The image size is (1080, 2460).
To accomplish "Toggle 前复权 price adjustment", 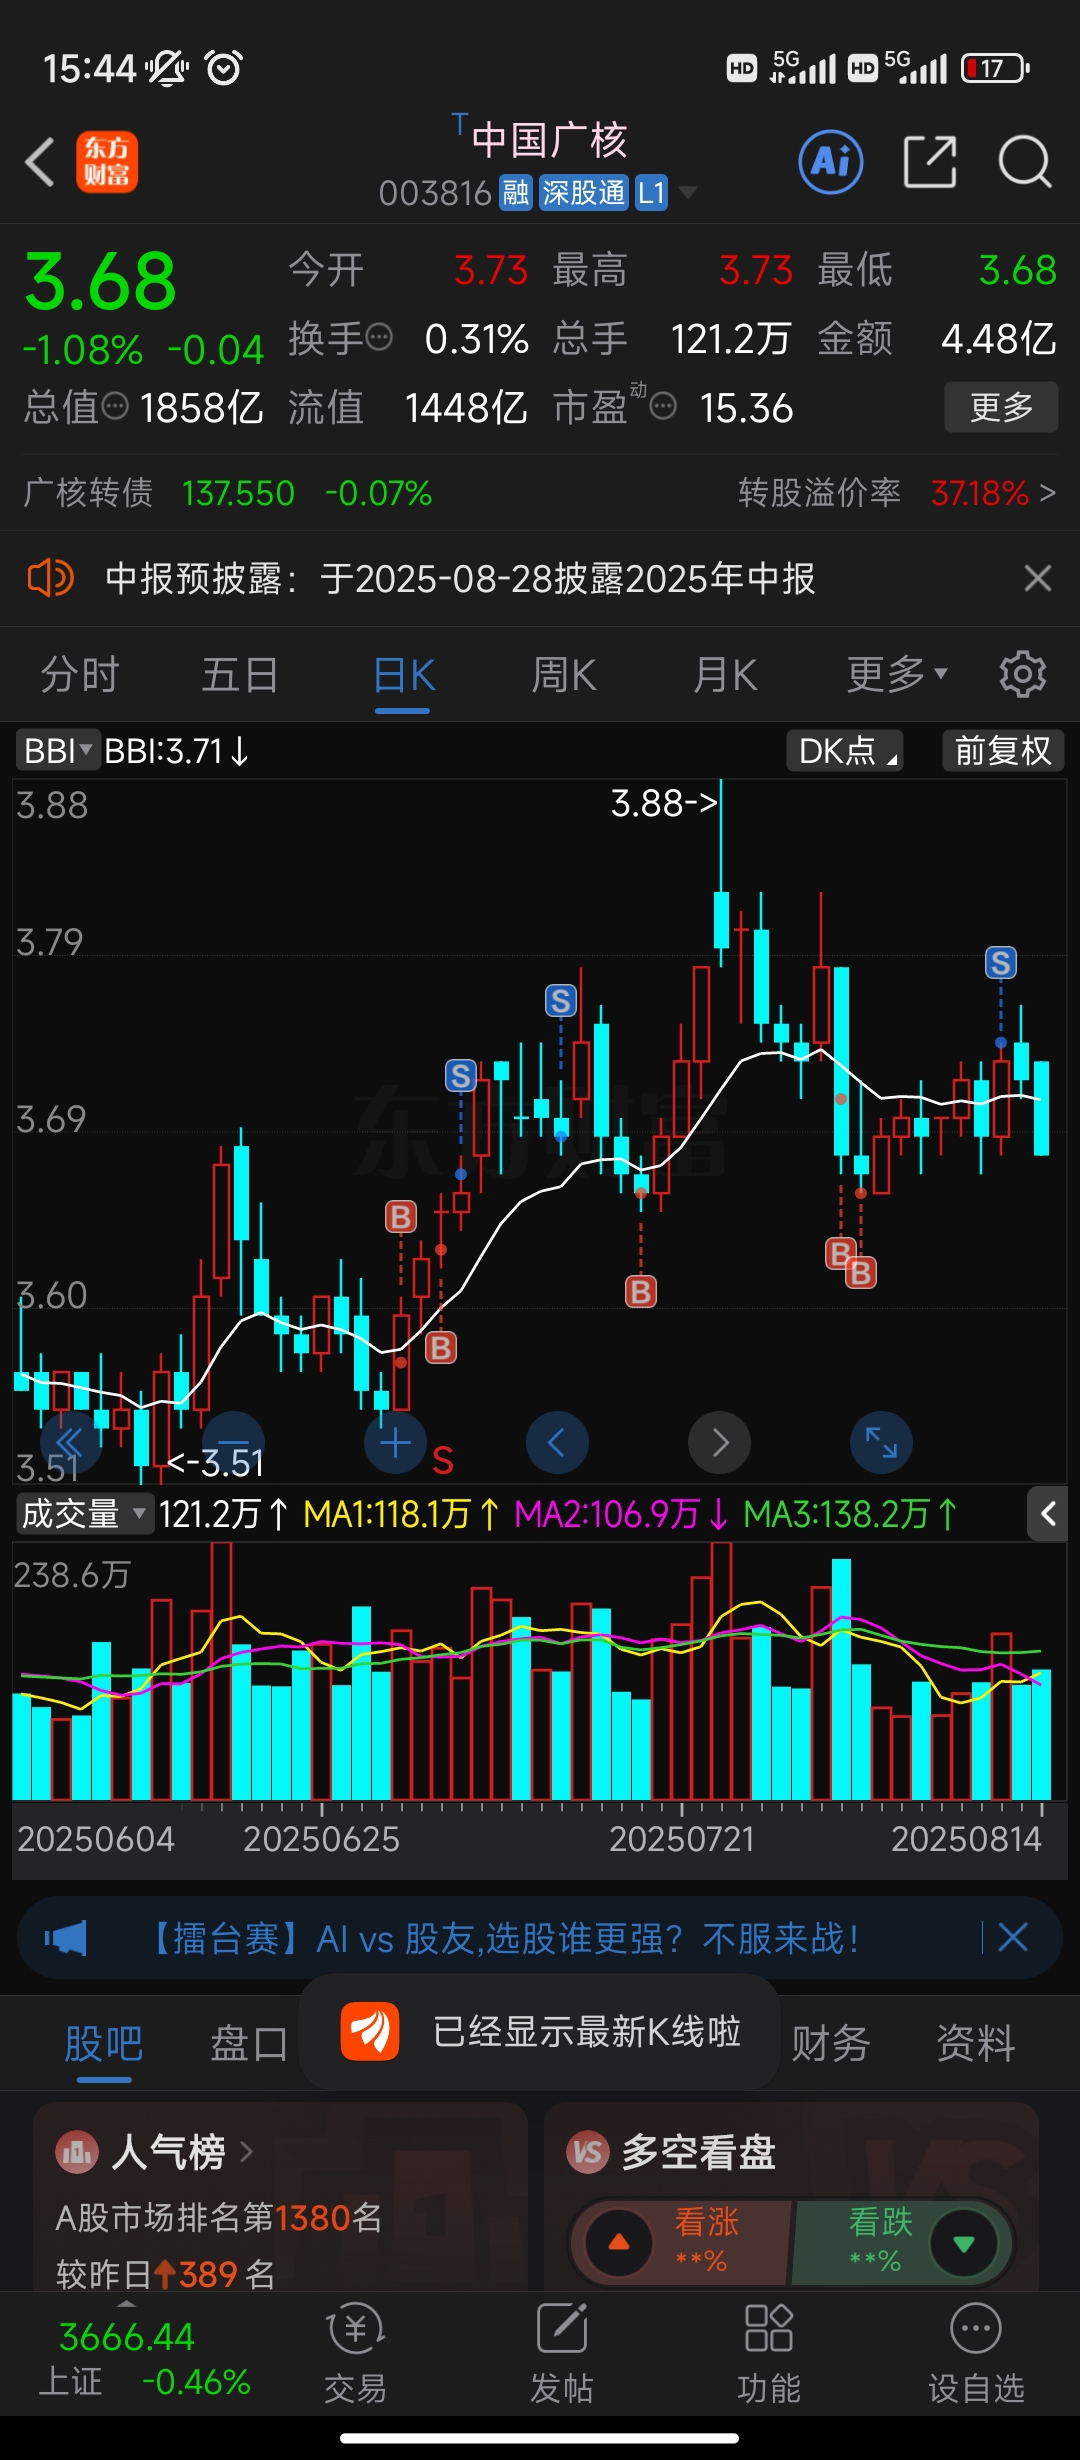I will point(1003,750).
